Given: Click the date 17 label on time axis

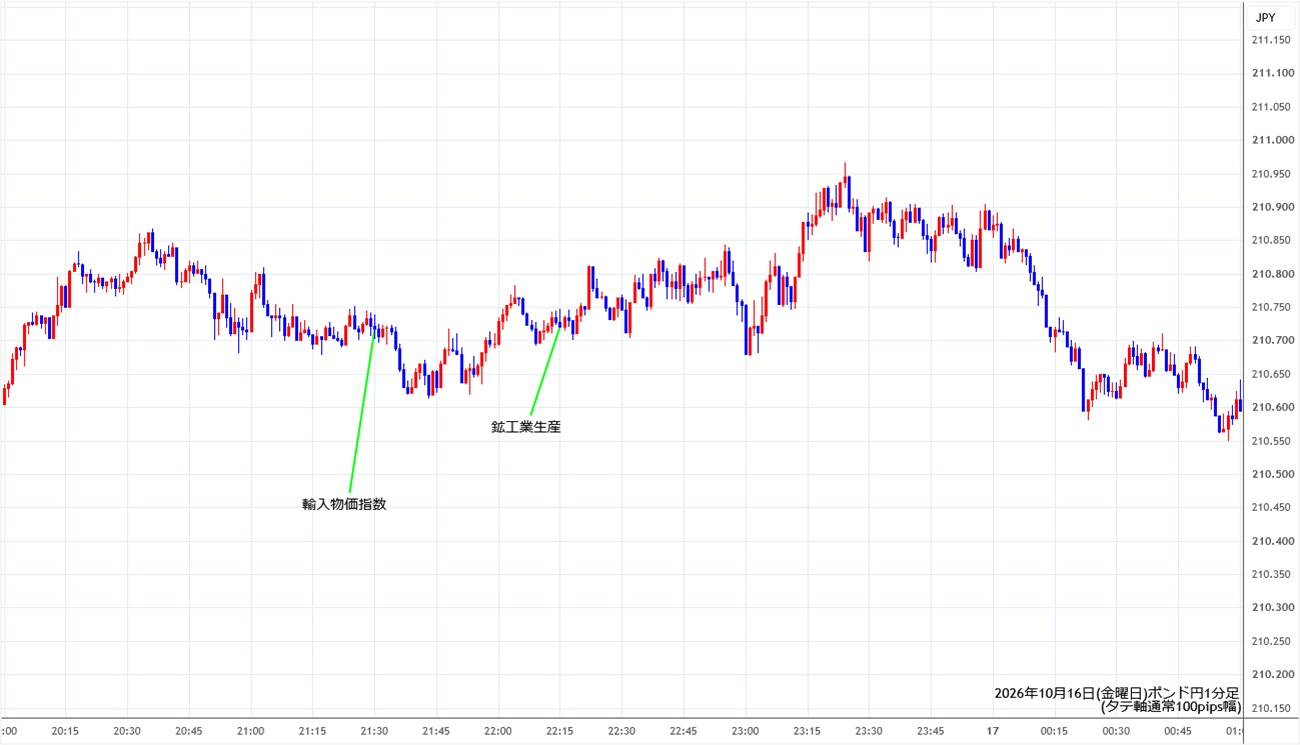Looking at the screenshot, I should [x=993, y=731].
